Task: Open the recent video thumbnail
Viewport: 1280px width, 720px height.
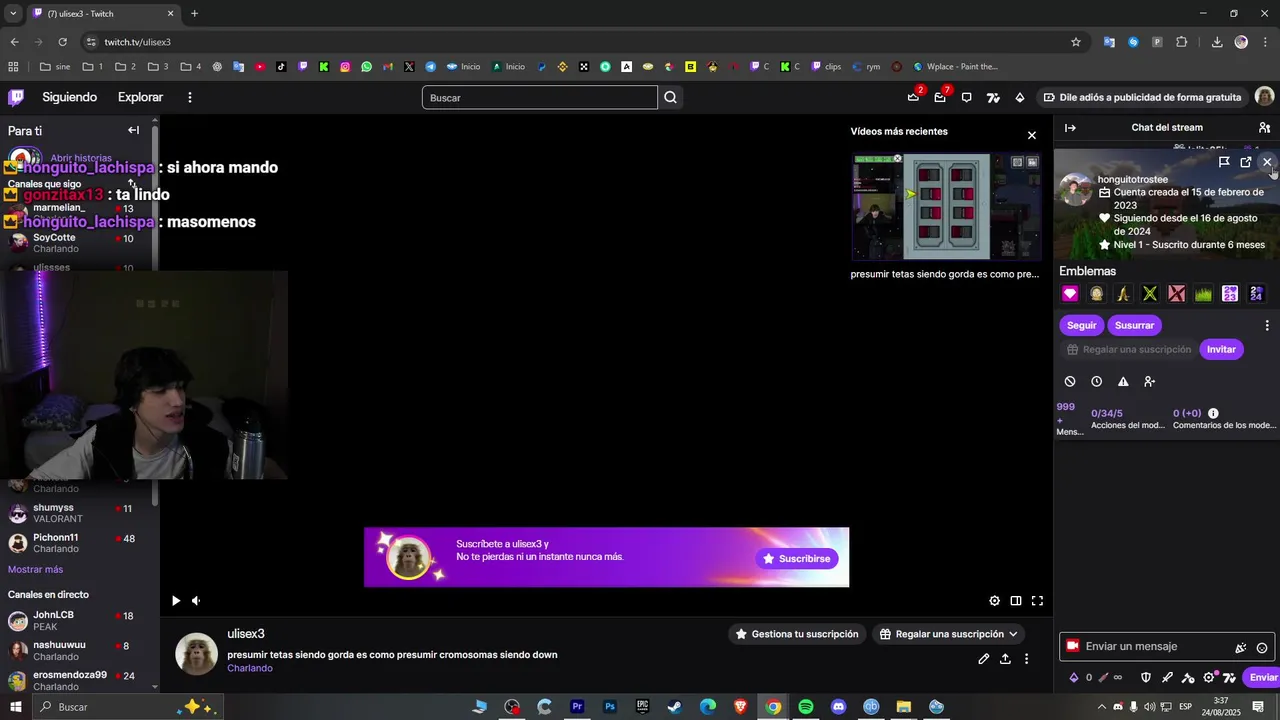Action: (x=946, y=207)
